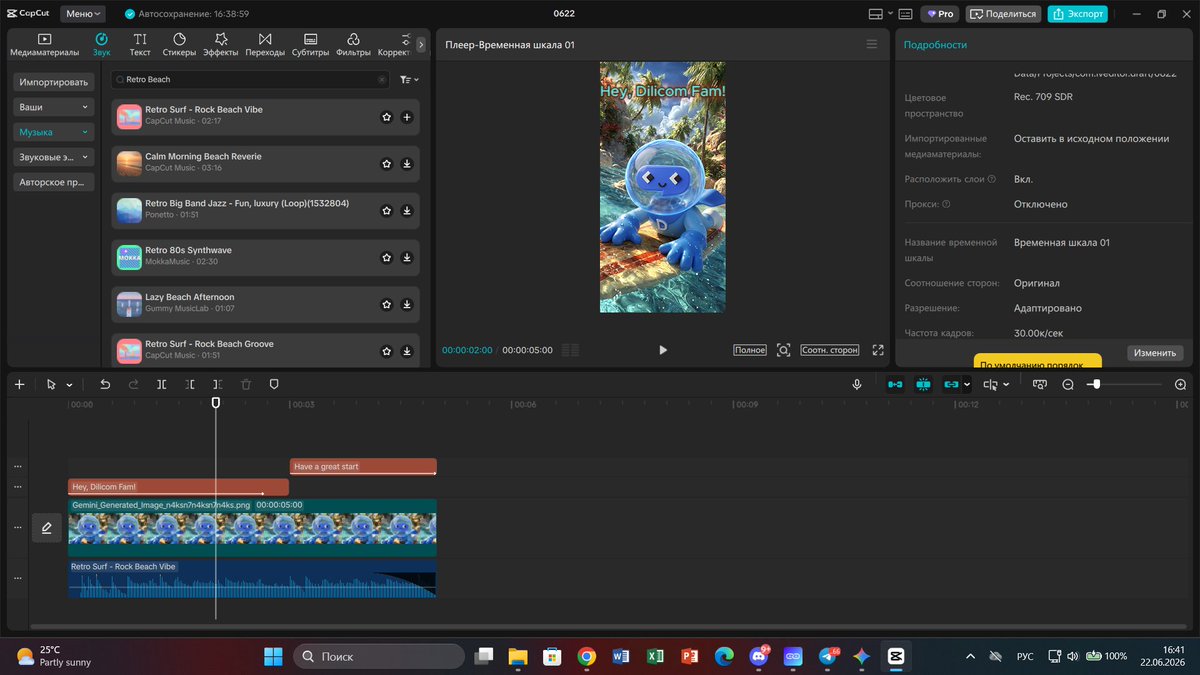The image size is (1200, 675).
Task: Open the layout switcher icon in title bar
Action: pyautogui.click(x=878, y=14)
